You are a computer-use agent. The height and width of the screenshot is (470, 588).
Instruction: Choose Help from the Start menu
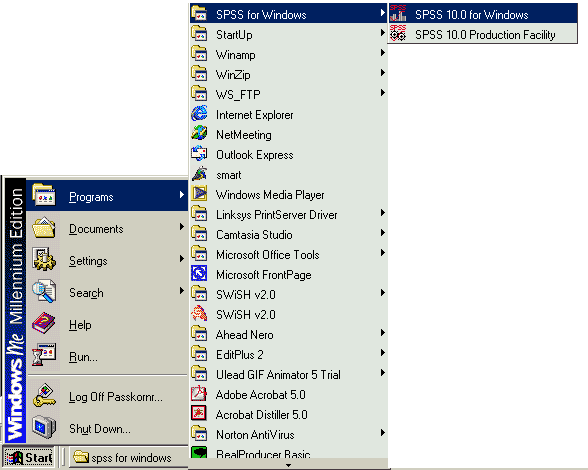107,324
